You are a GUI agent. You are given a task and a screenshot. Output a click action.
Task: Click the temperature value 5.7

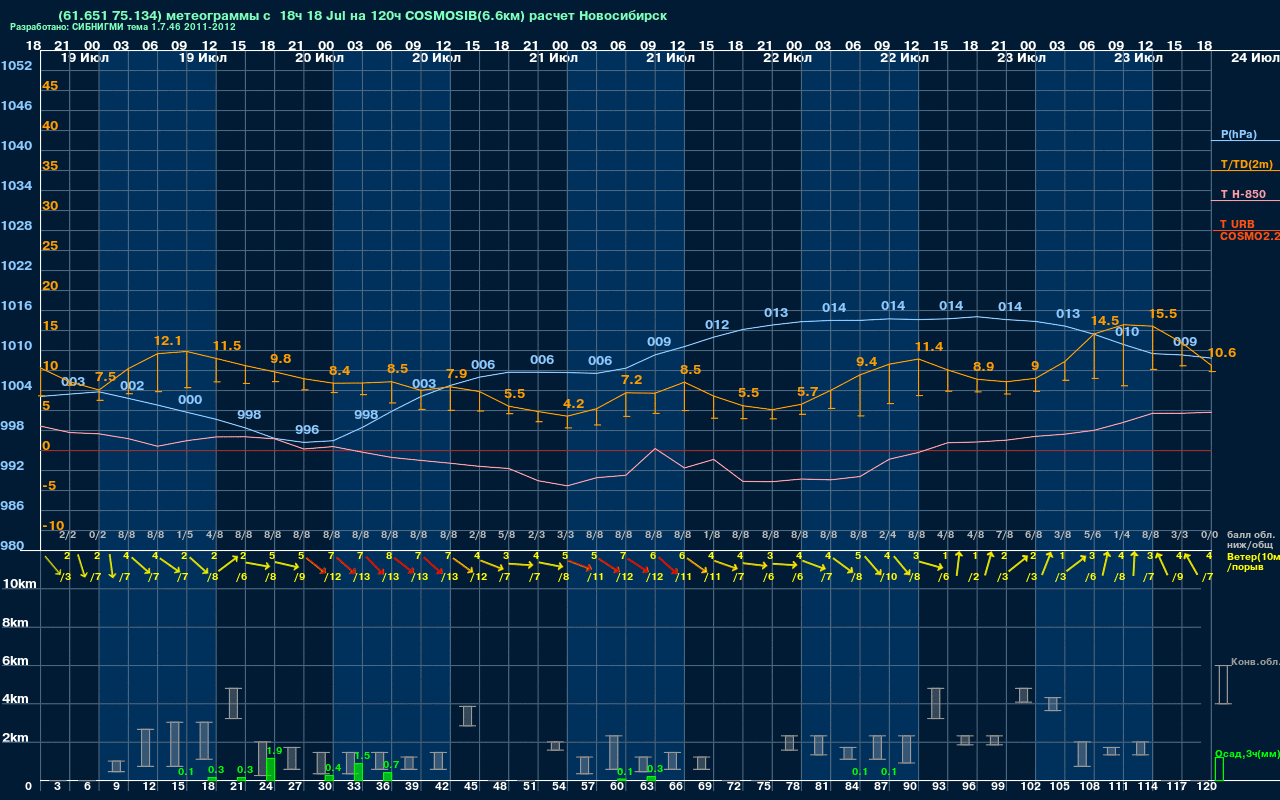(x=808, y=392)
